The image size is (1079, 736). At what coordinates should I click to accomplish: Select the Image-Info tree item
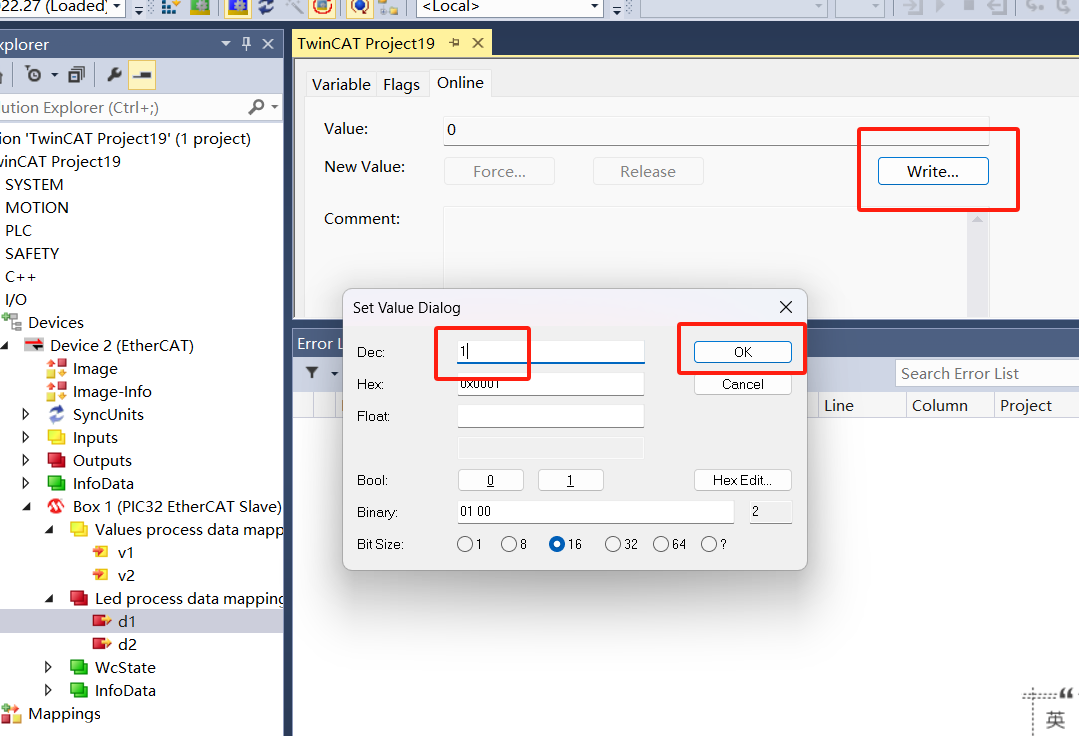(112, 391)
